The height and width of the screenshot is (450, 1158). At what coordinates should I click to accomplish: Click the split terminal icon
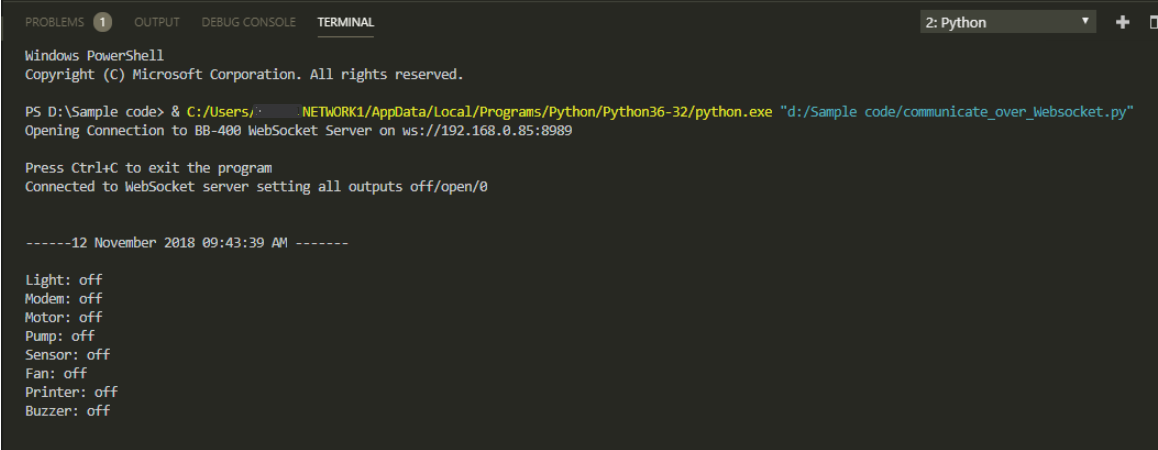1153,22
